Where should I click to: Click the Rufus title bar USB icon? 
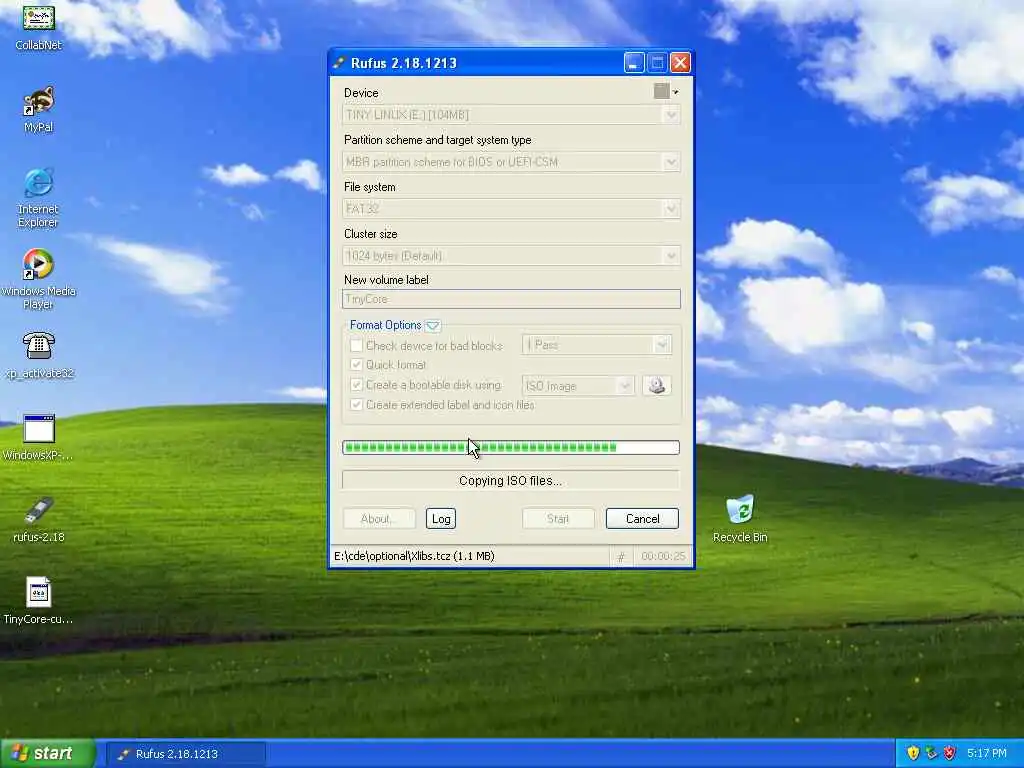click(338, 63)
